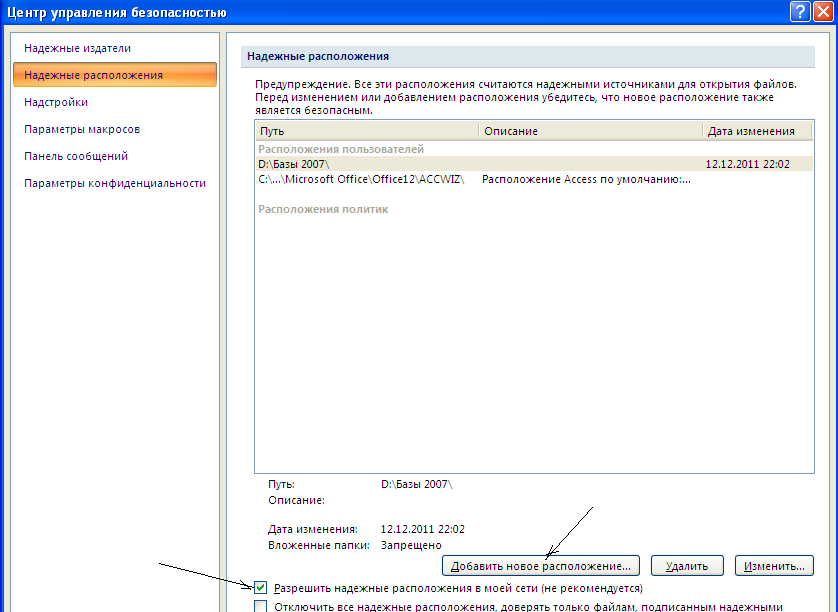This screenshot has height=612, width=838.
Task: Select the Надежные расположения sidebar item
Action: (115, 75)
